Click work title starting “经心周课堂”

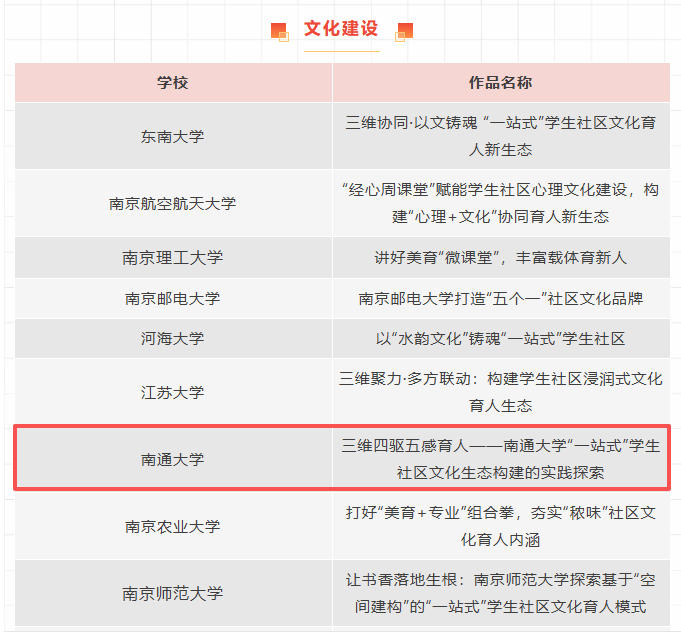[x=501, y=203]
